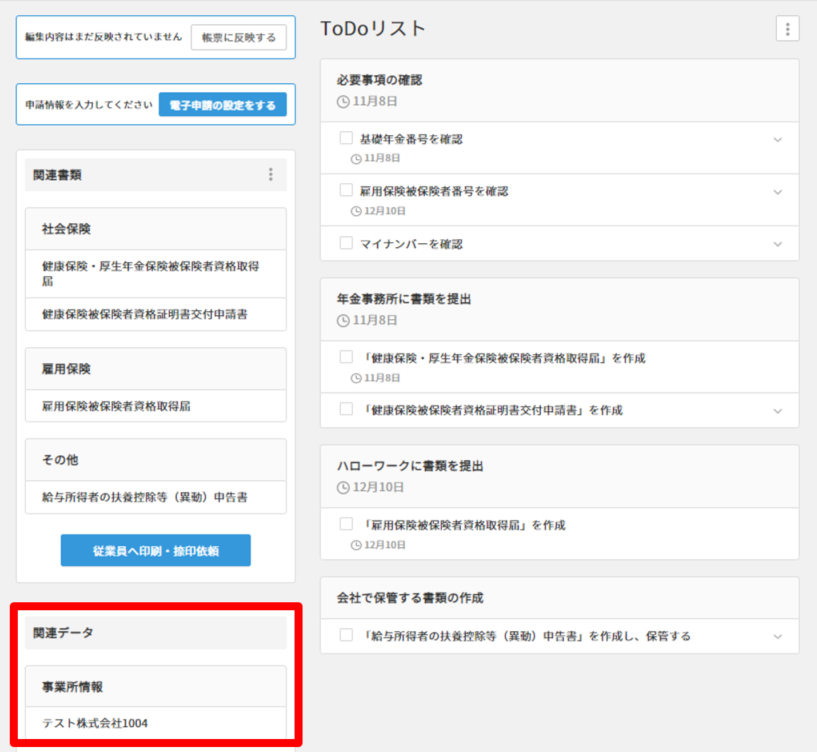Expand the 基礎年金番号を確認 item chevron
This screenshot has height=752, width=817.
(778, 140)
